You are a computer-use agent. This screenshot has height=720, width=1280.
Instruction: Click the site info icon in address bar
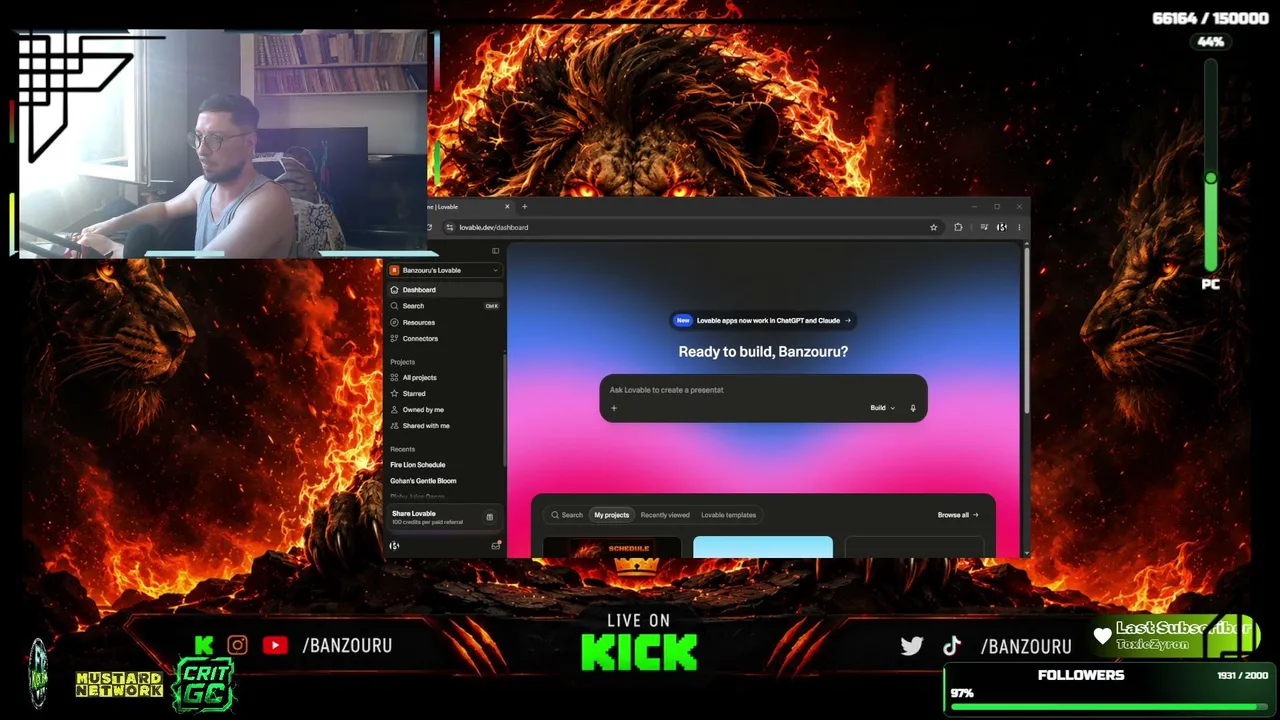tap(450, 227)
